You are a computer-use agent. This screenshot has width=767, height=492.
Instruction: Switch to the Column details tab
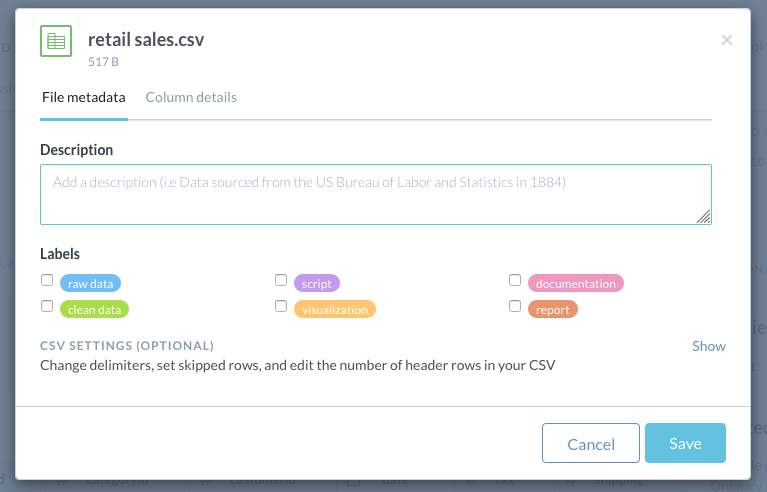[x=191, y=97]
